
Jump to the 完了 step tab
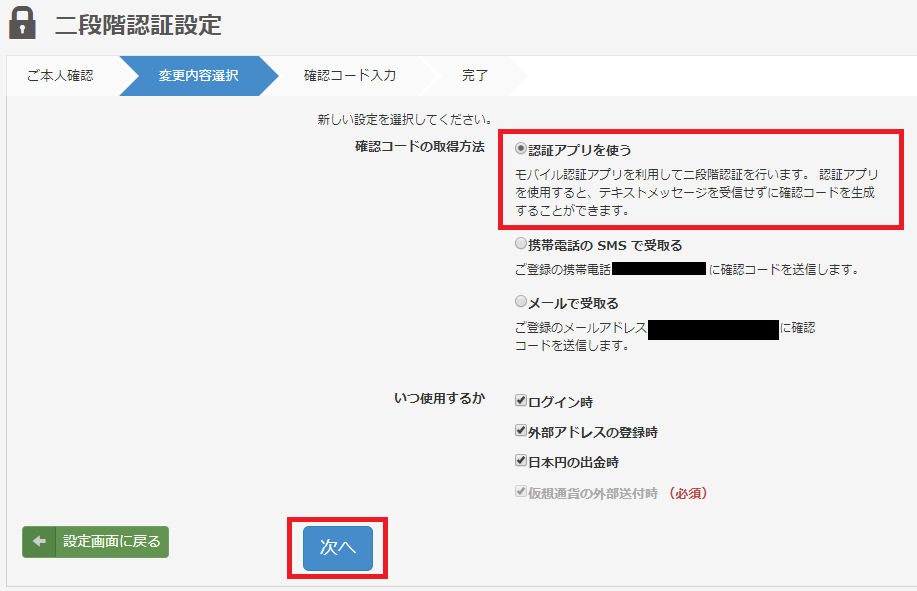pos(474,75)
